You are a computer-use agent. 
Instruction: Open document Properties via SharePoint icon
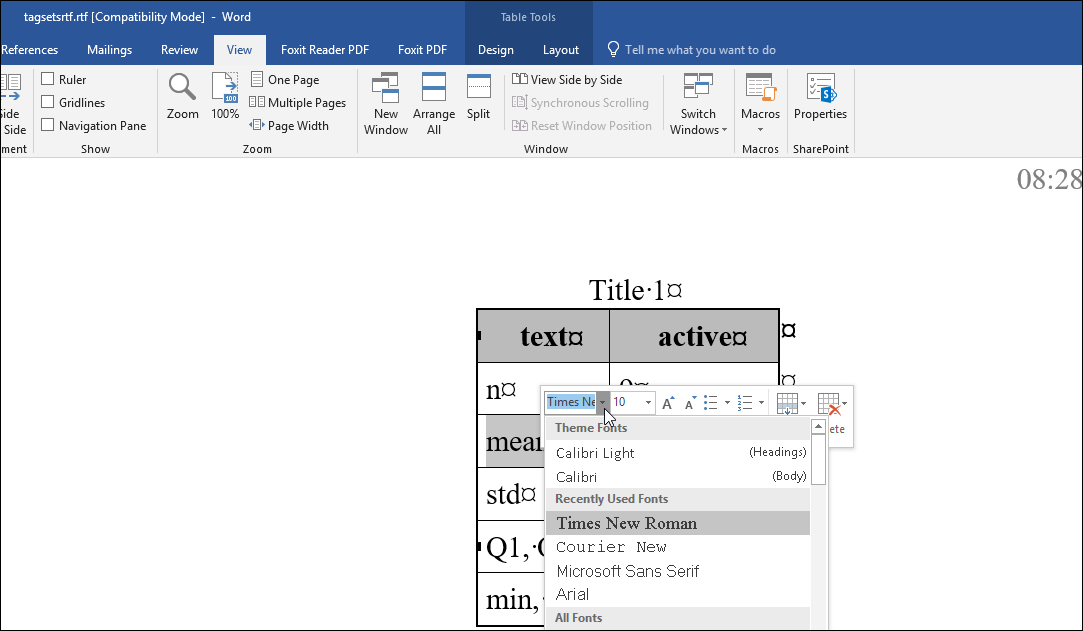pos(820,100)
